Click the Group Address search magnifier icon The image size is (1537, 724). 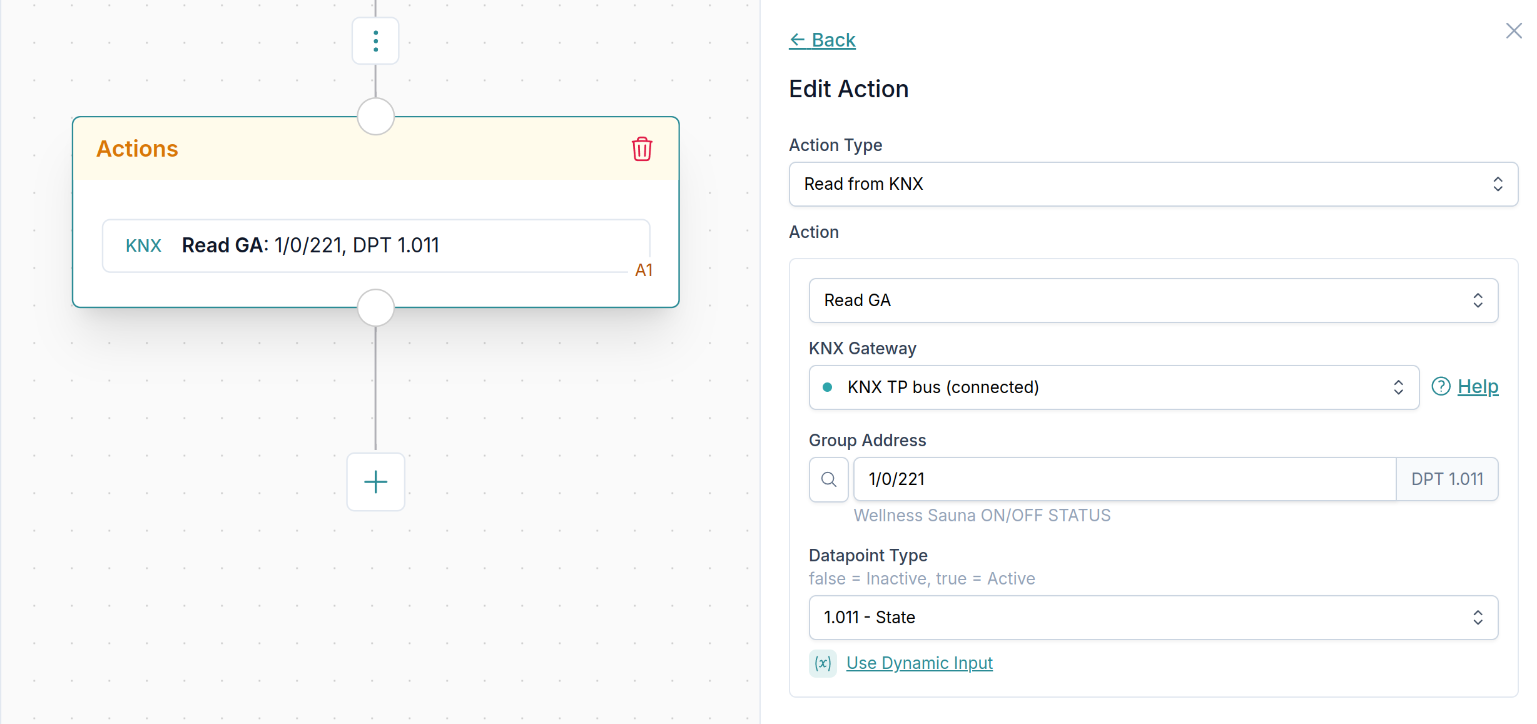point(829,479)
